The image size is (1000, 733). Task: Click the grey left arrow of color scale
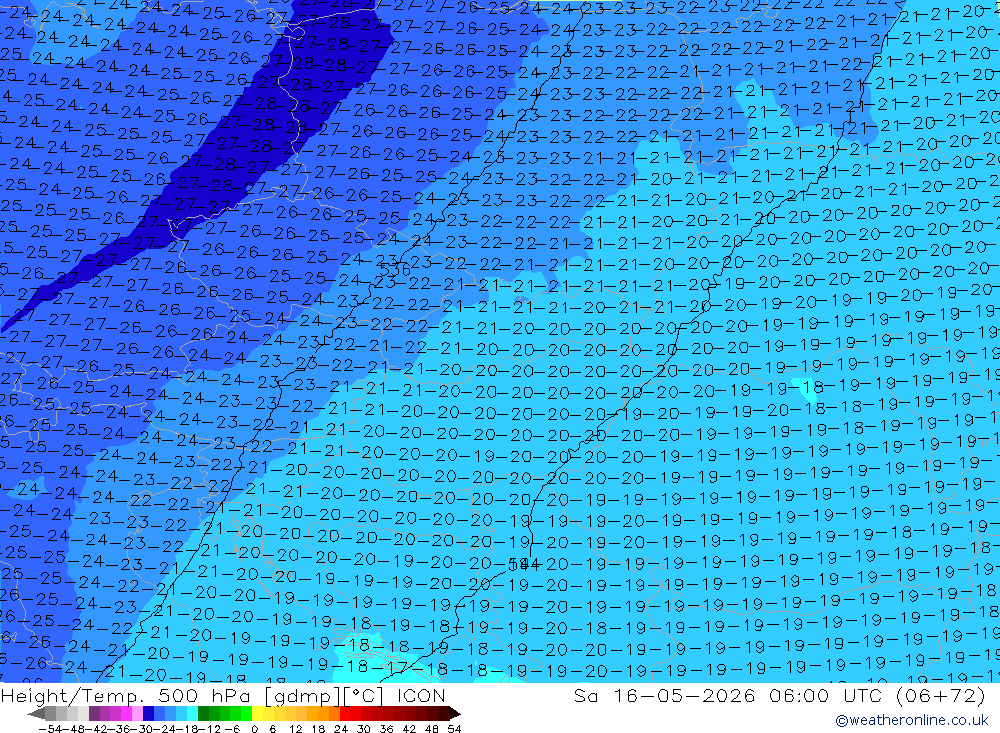tap(36, 714)
